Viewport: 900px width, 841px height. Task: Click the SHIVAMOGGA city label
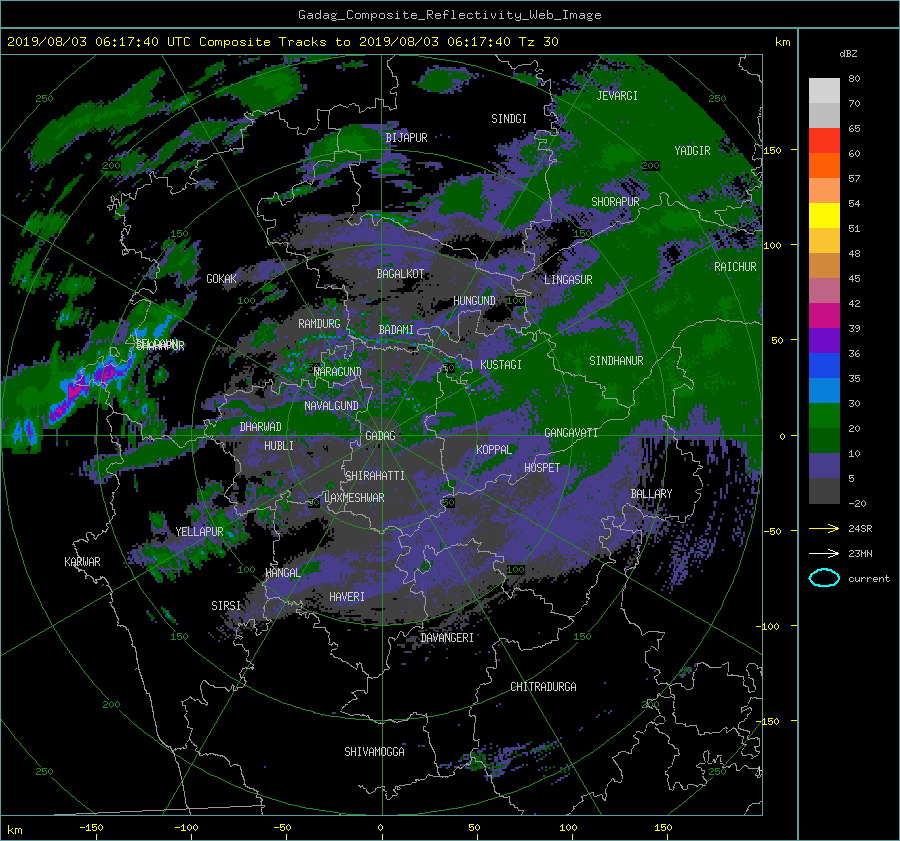pyautogui.click(x=374, y=752)
